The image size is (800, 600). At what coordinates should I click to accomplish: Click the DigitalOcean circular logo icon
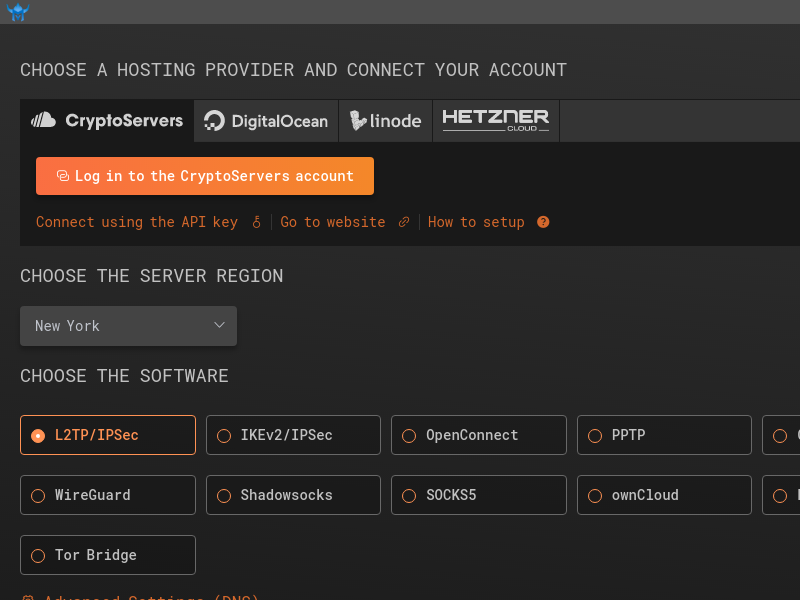[214, 121]
